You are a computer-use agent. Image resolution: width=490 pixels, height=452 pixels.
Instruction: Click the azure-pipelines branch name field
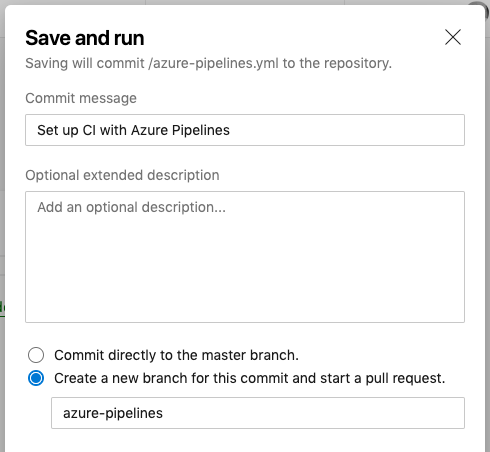(x=258, y=413)
